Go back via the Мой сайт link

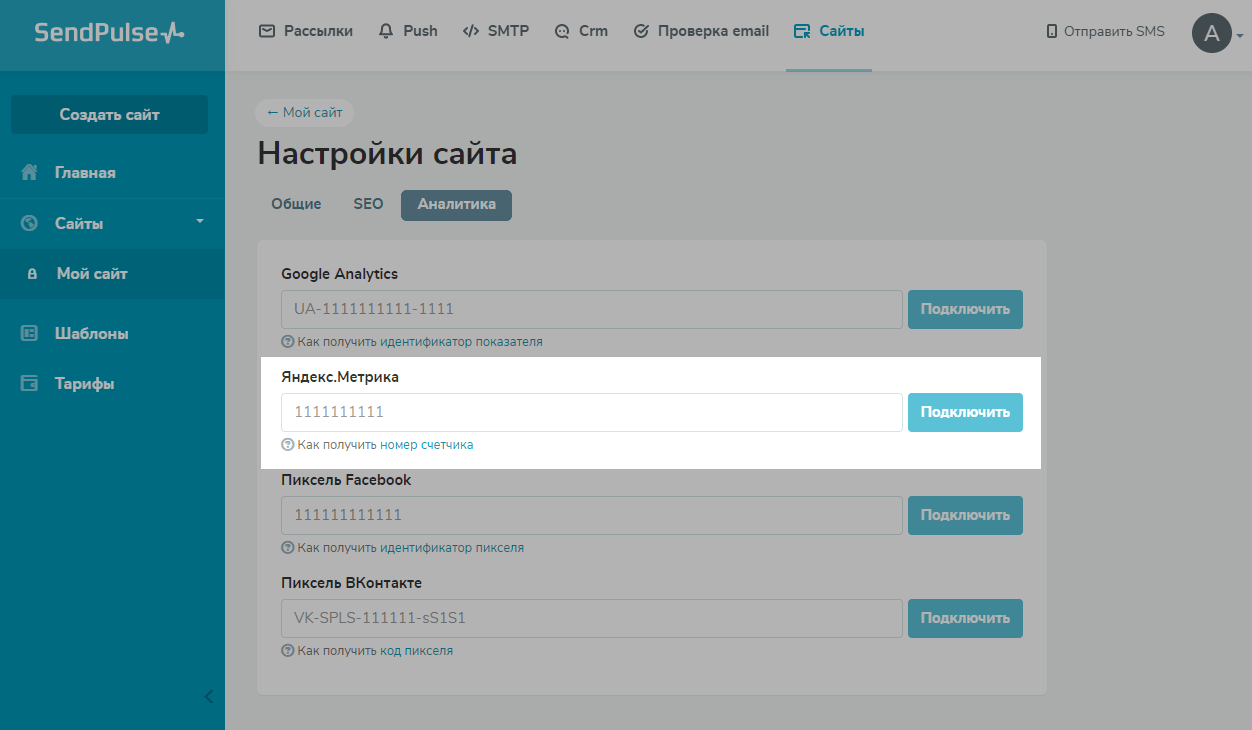coord(305,113)
